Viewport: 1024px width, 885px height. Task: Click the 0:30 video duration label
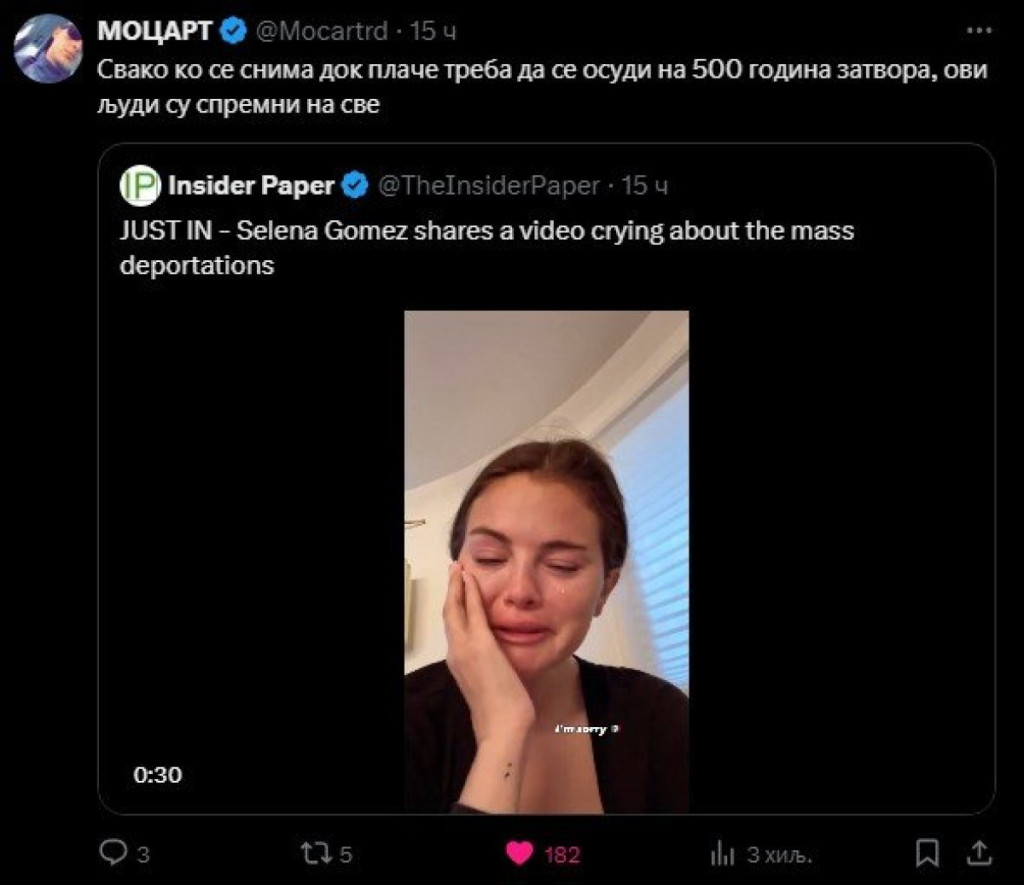(158, 774)
